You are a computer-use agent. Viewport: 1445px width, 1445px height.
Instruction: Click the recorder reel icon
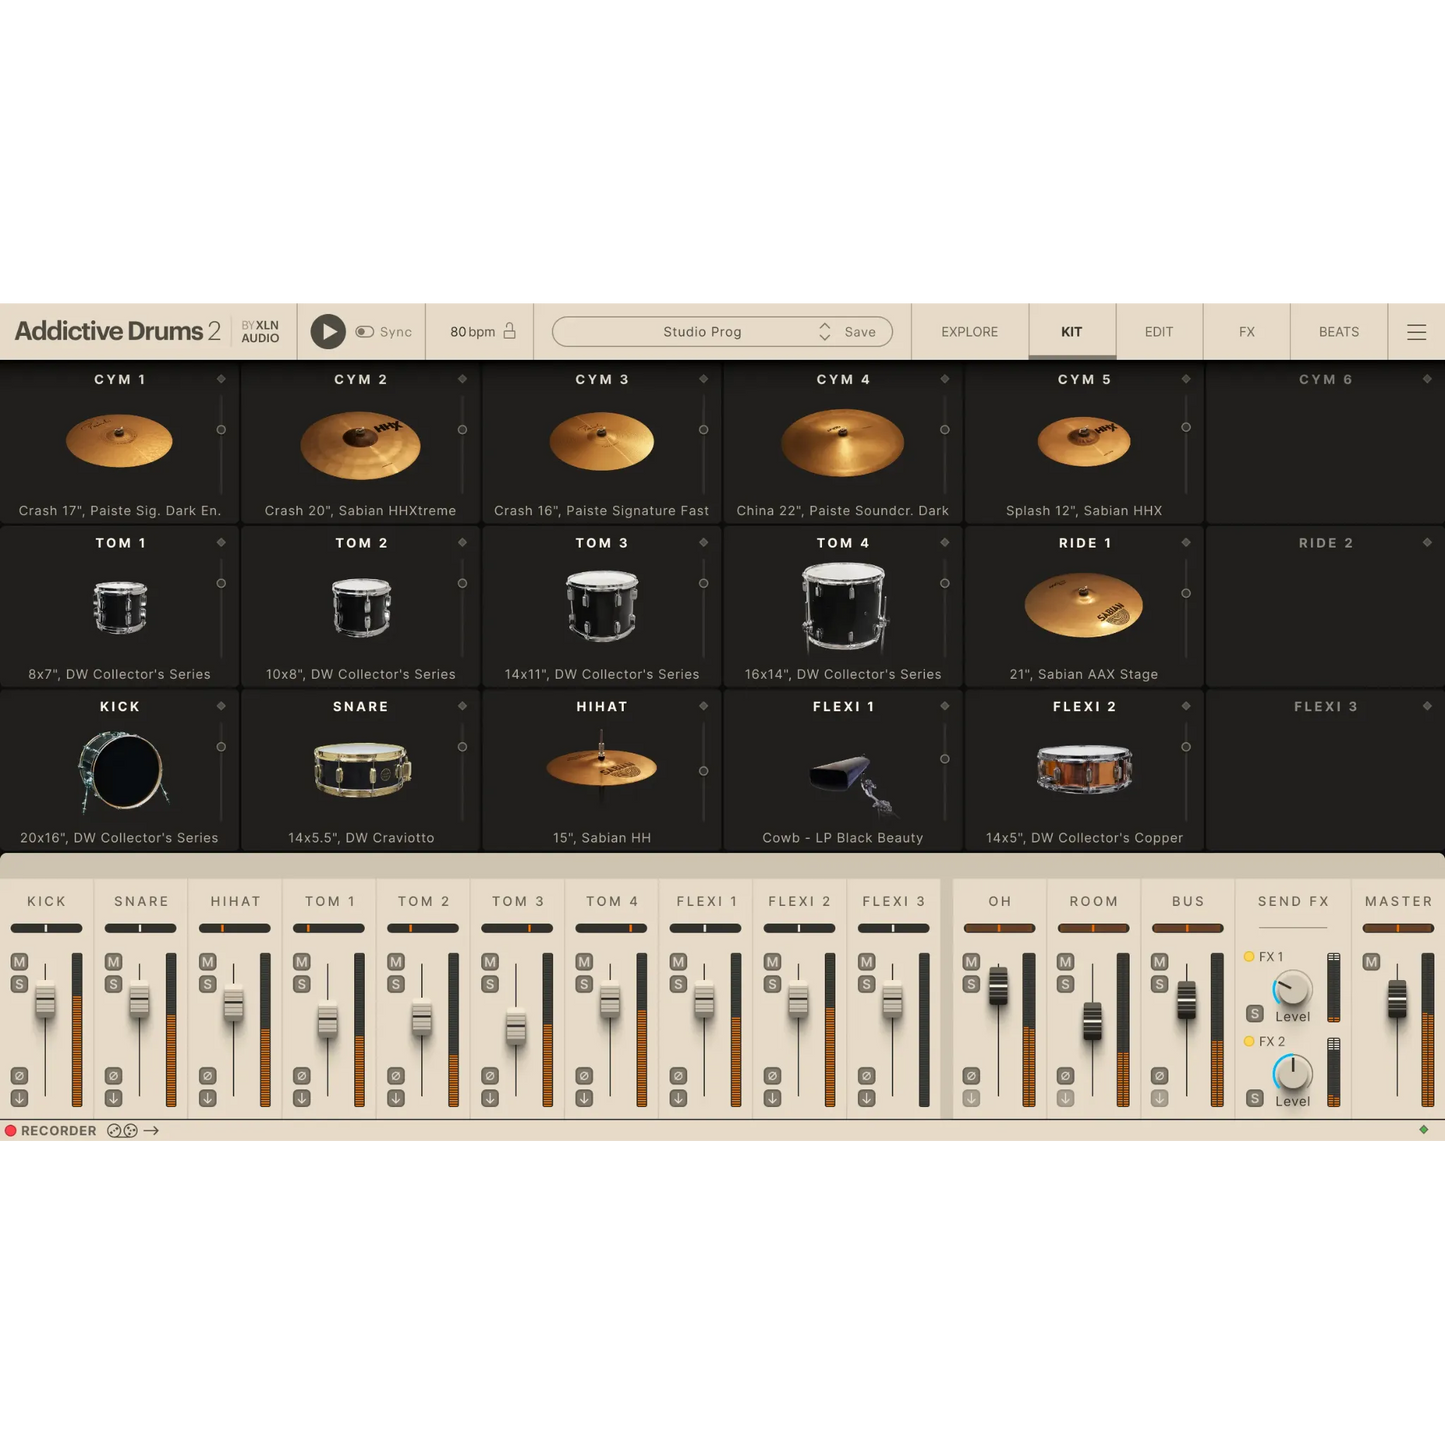(121, 1130)
